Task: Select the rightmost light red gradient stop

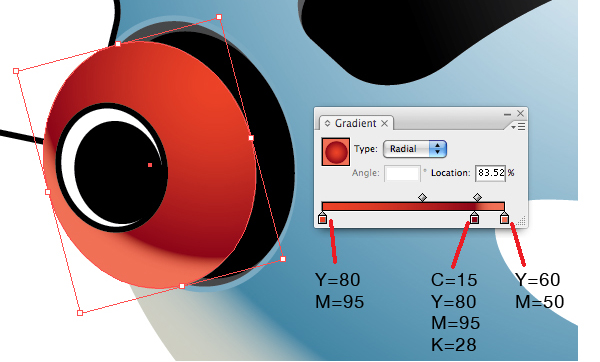Action: (504, 218)
